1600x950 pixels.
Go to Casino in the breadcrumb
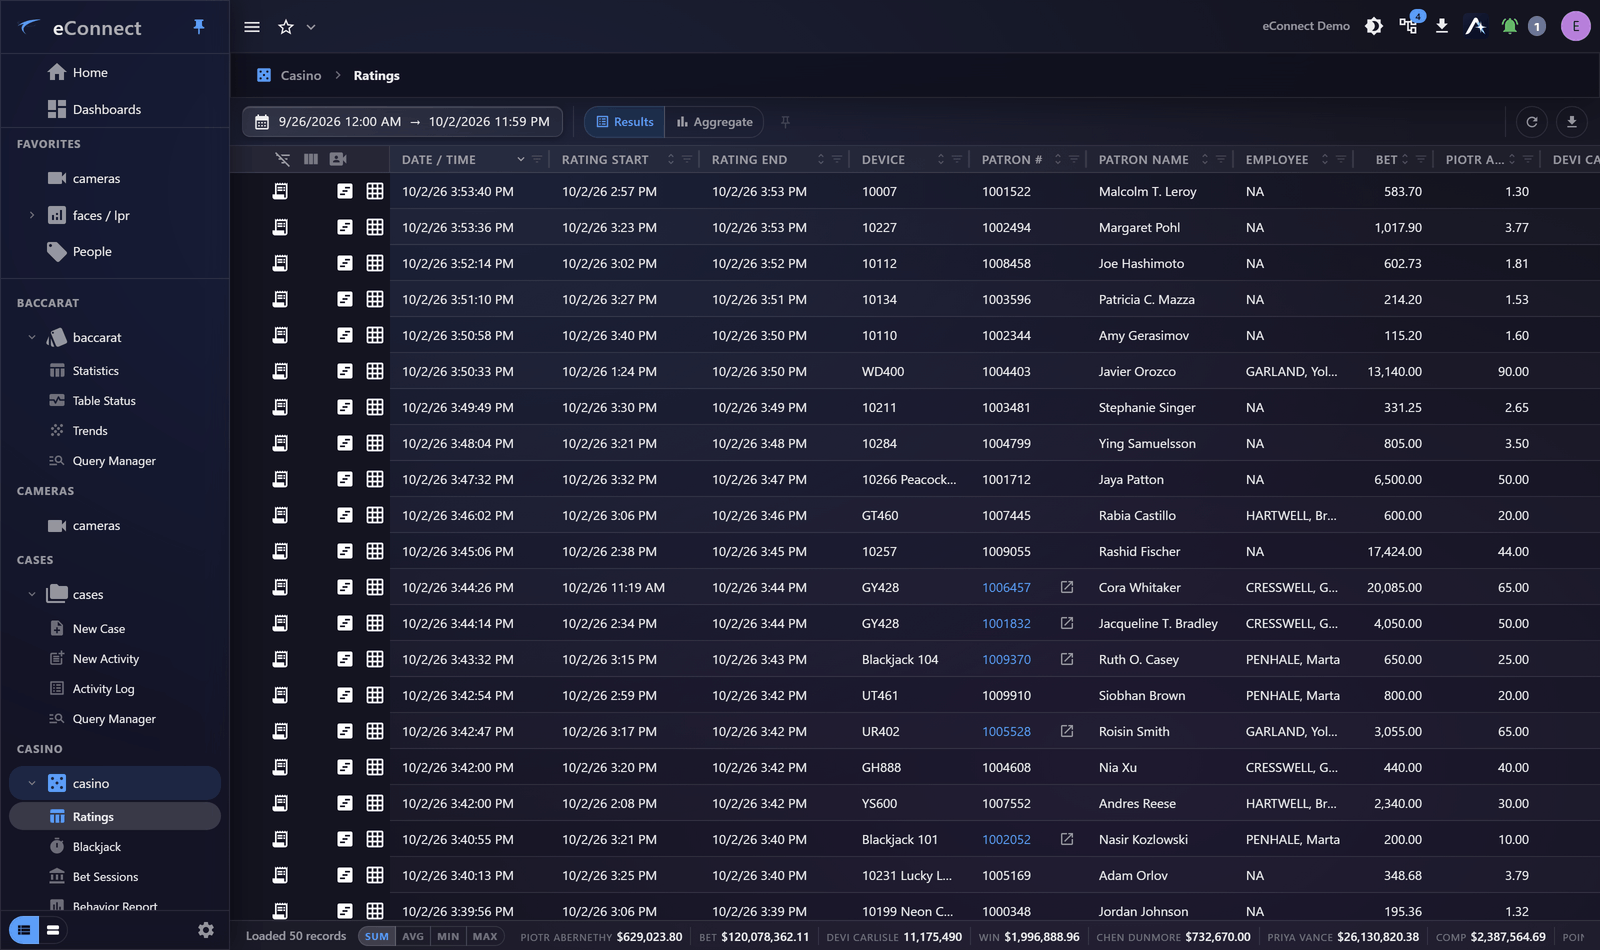(x=301, y=76)
